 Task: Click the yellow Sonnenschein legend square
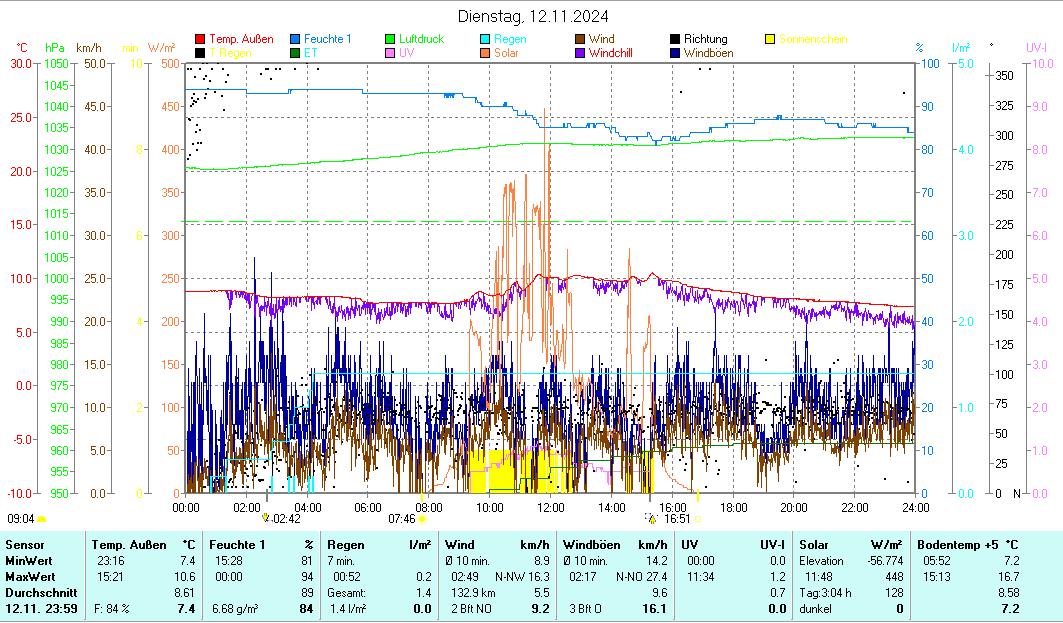(770, 40)
